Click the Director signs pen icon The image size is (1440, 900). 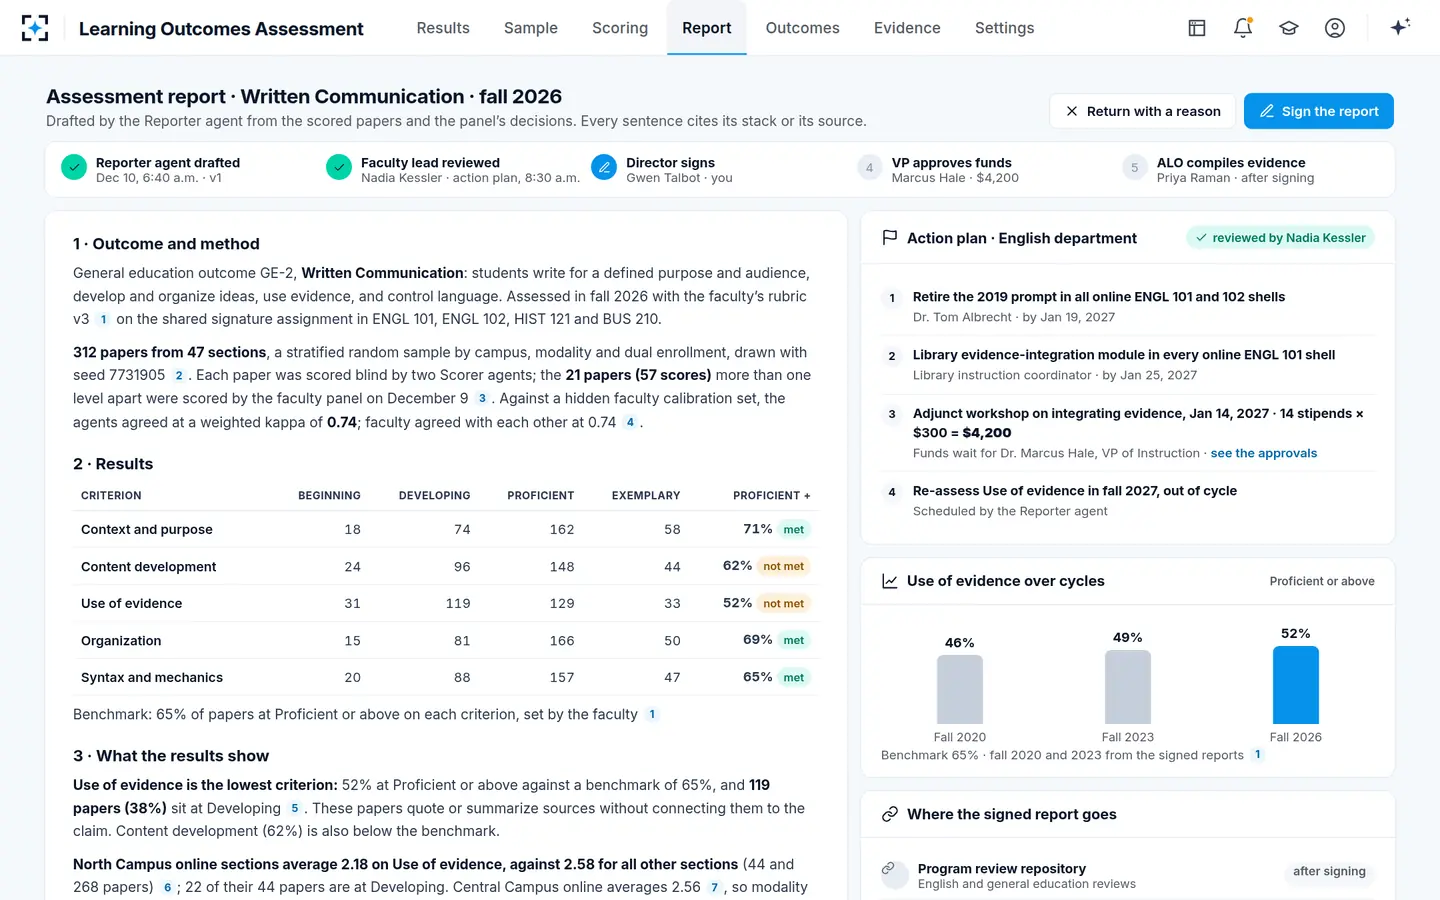click(604, 168)
